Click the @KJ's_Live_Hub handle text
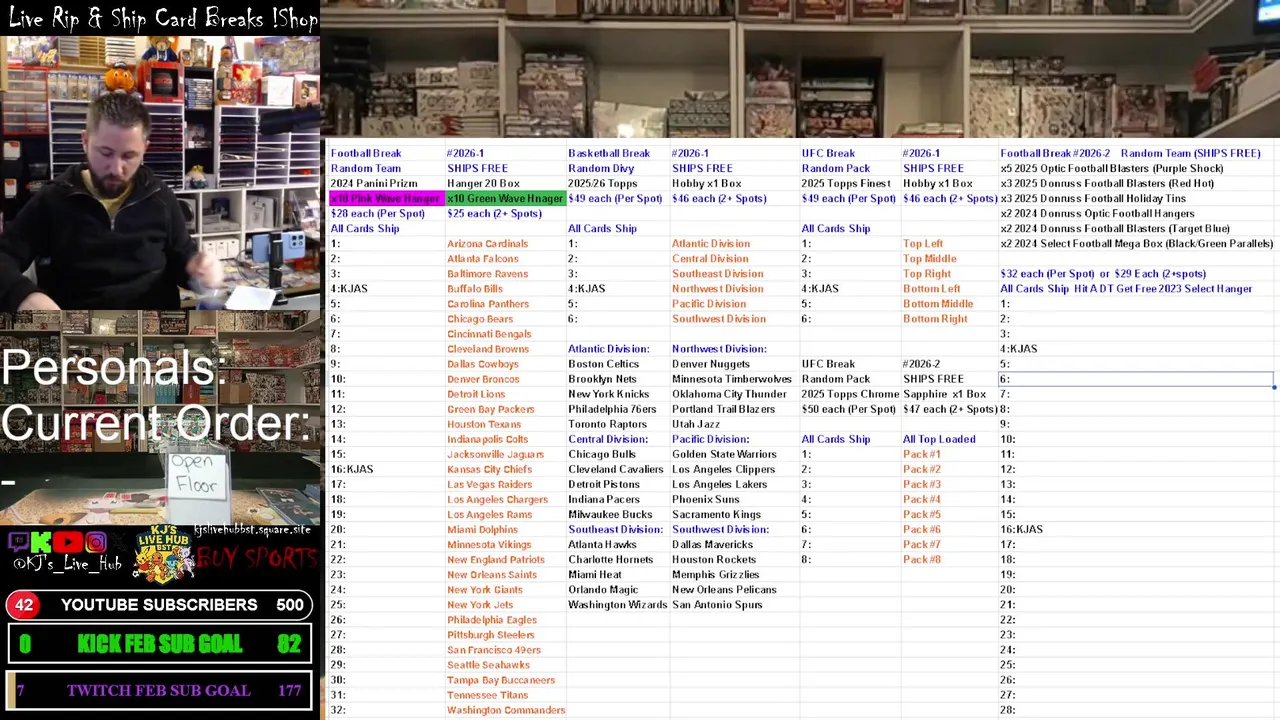 tap(67, 565)
